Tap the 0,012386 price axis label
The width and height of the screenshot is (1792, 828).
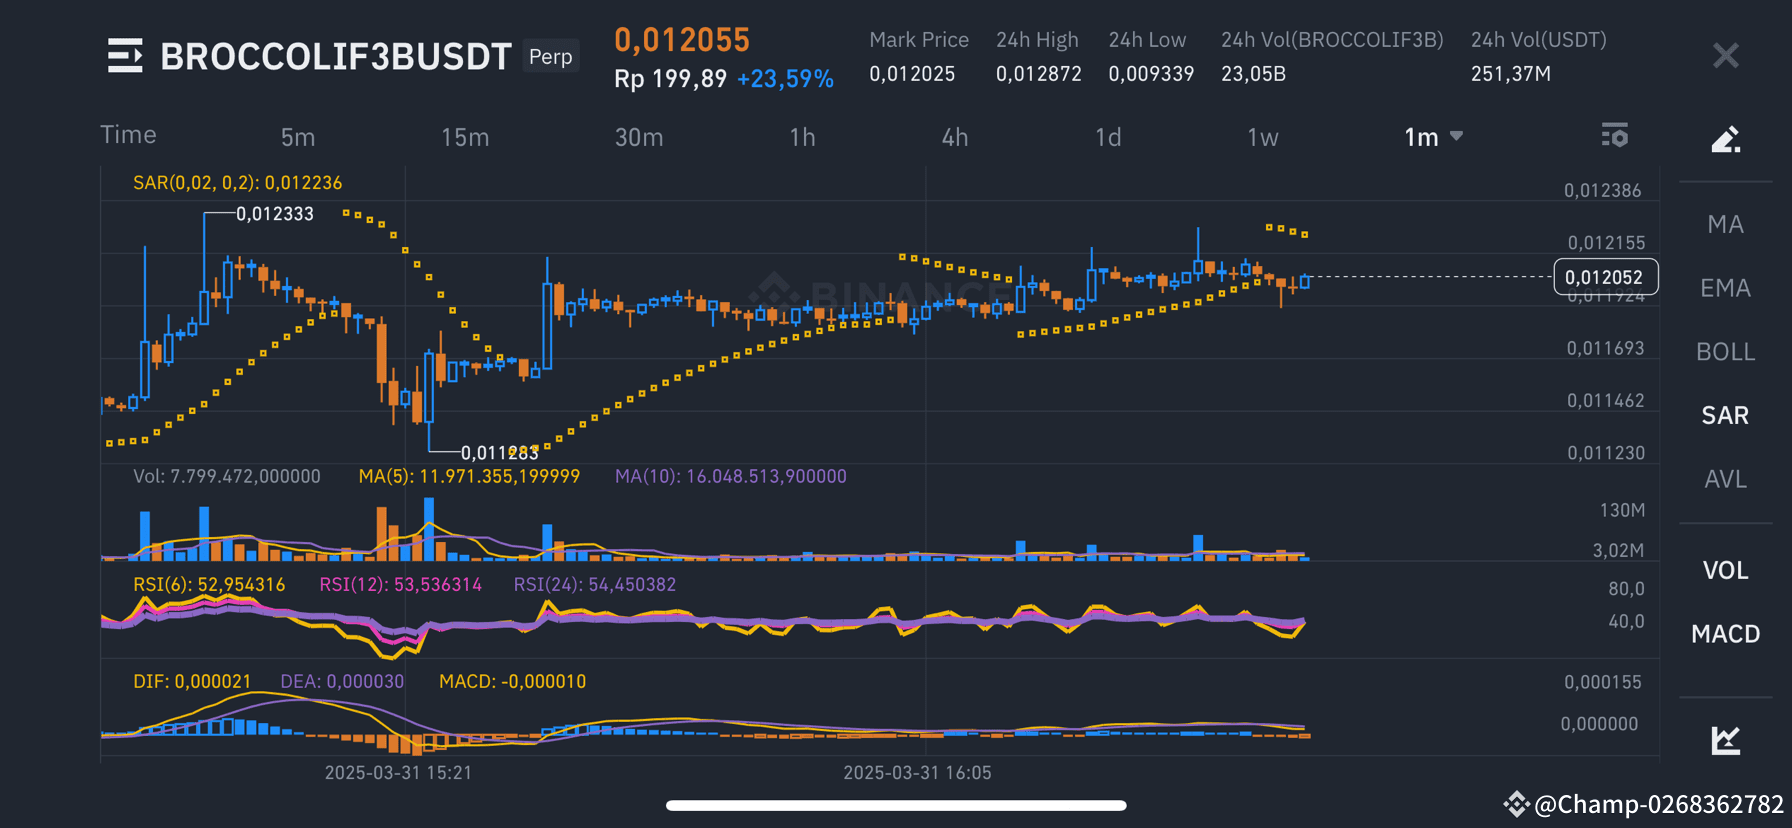pyautogui.click(x=1603, y=191)
